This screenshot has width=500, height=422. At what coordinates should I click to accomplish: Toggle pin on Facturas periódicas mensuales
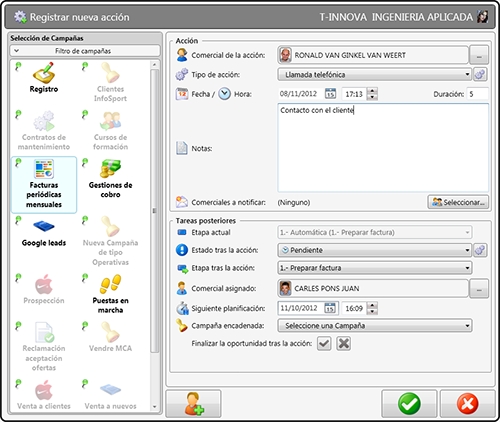click(x=18, y=163)
